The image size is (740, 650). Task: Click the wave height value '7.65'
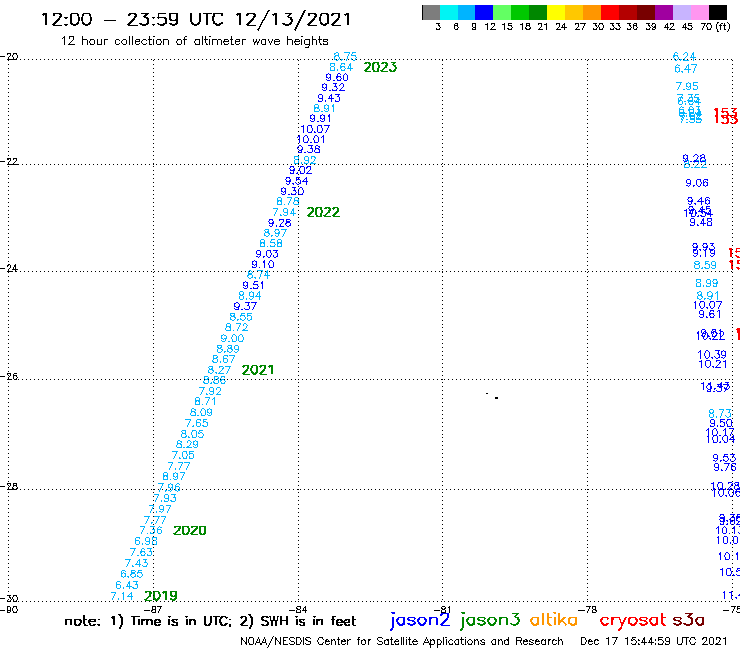(x=197, y=423)
